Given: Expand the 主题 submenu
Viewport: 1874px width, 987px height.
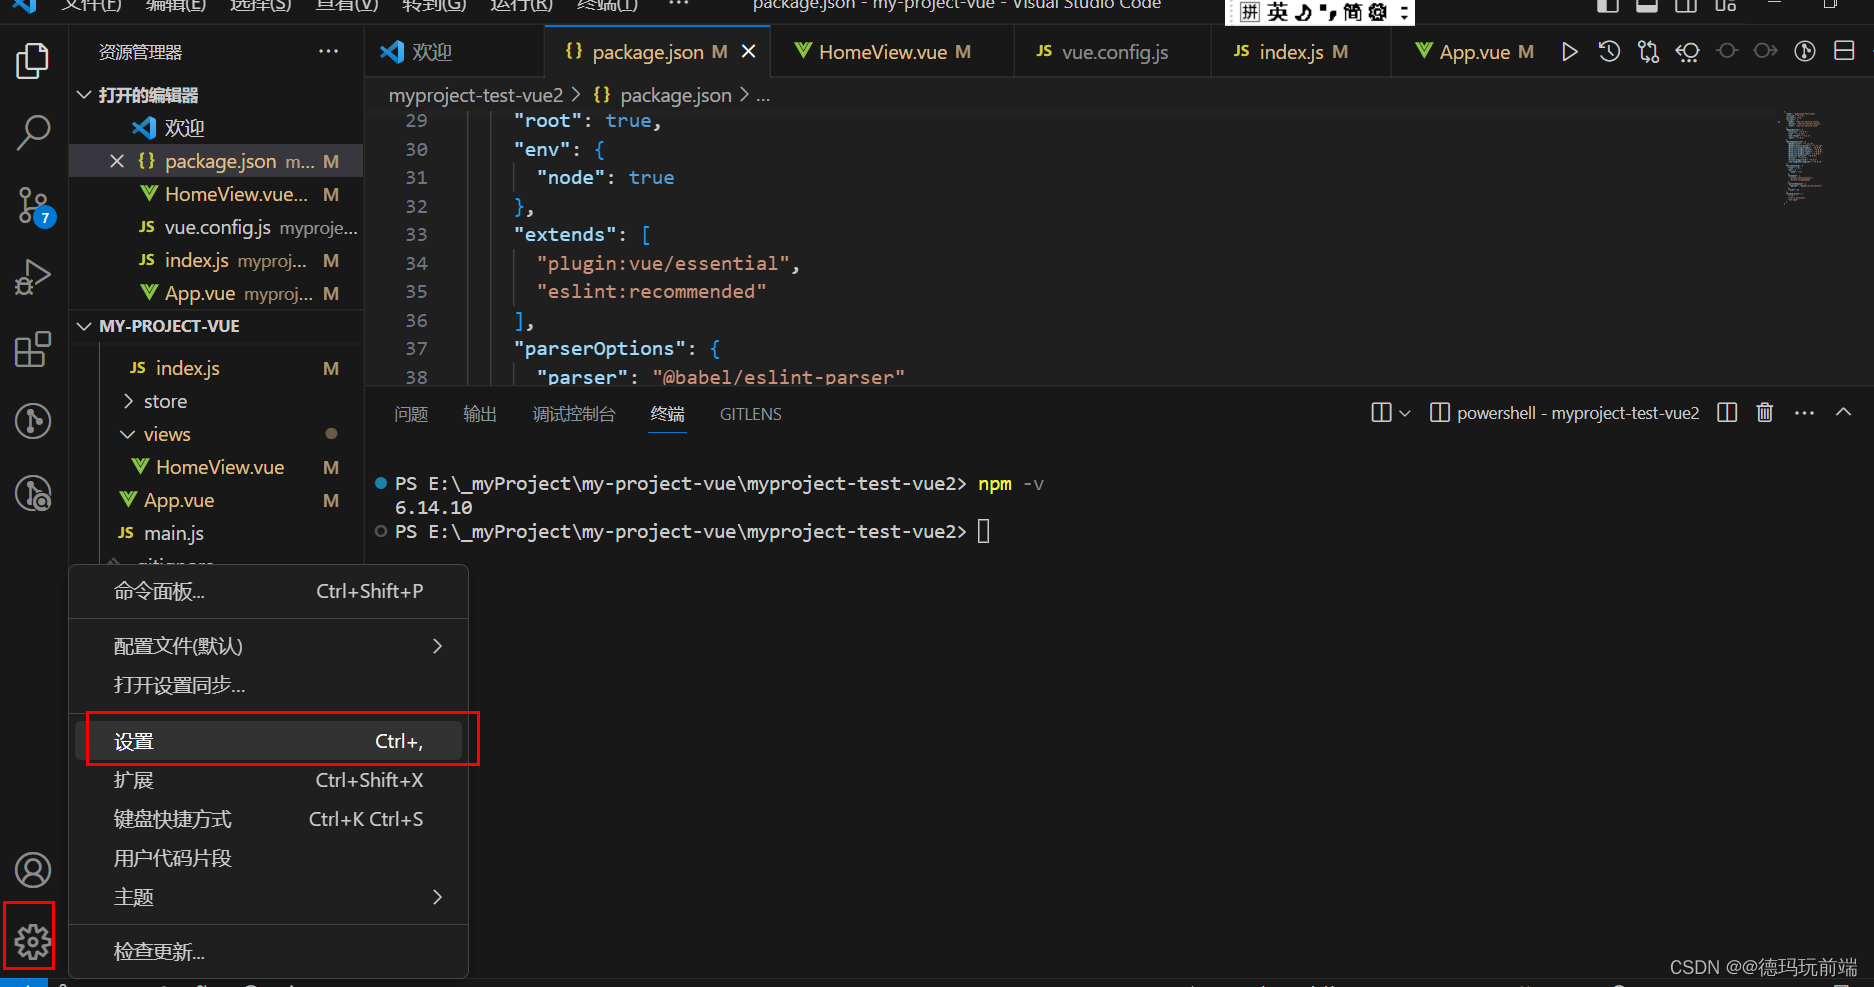Looking at the screenshot, I should click(x=268, y=897).
